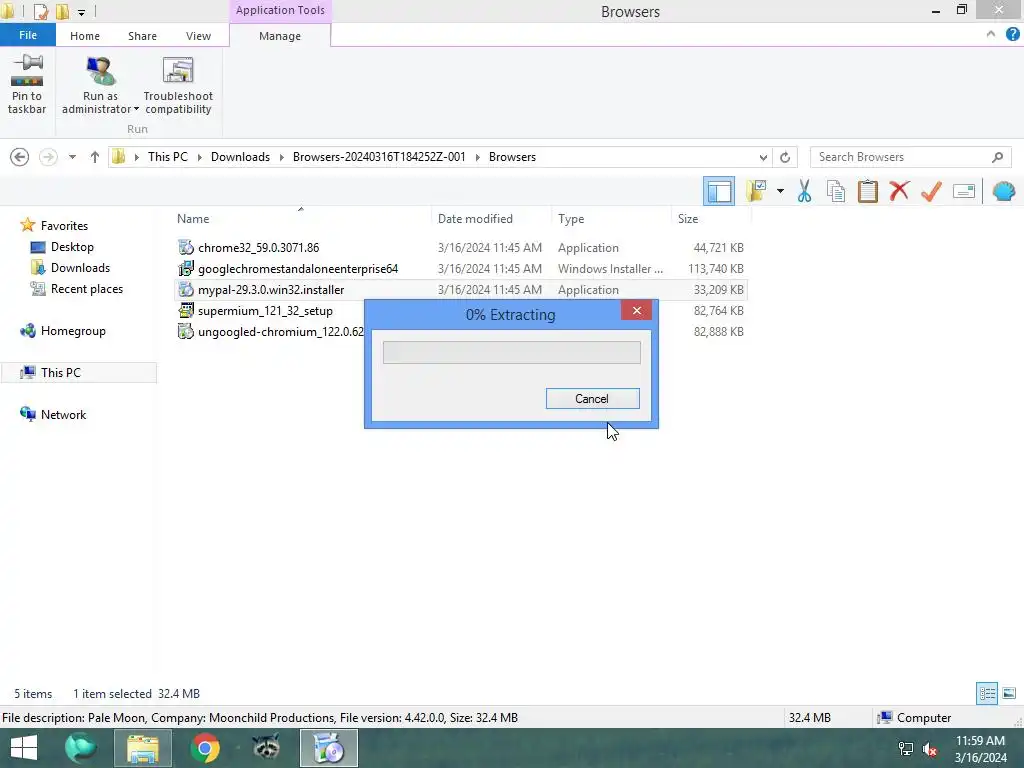The image size is (1024, 768).
Task: Click Pin to taskbar icon
Action: tap(27, 85)
